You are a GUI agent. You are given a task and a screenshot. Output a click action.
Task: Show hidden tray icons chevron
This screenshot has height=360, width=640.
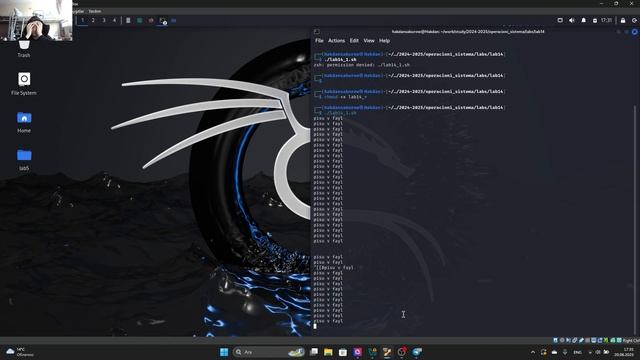coord(533,352)
